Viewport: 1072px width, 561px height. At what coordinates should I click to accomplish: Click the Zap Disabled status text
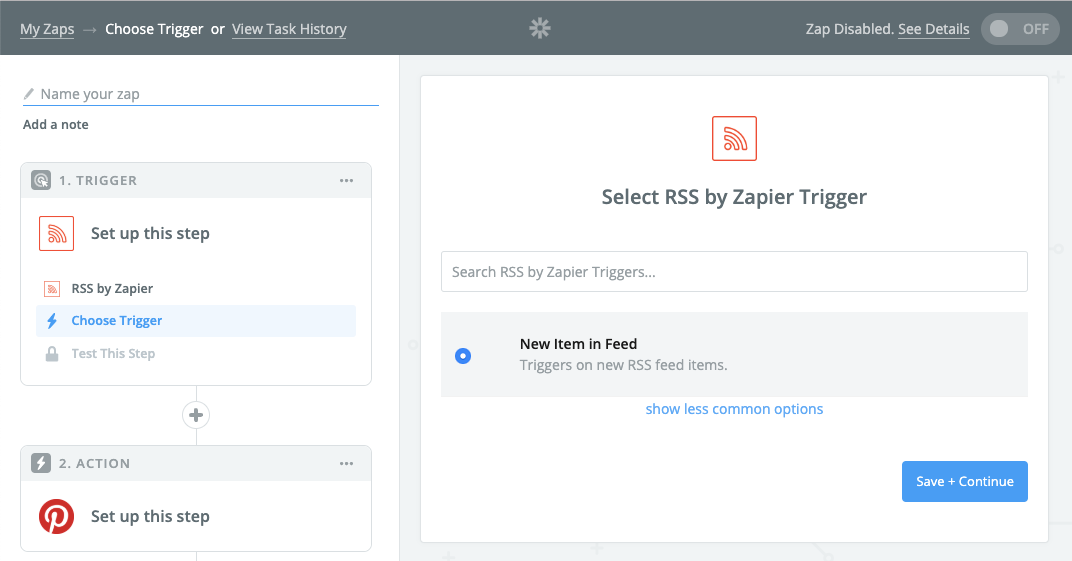point(850,29)
